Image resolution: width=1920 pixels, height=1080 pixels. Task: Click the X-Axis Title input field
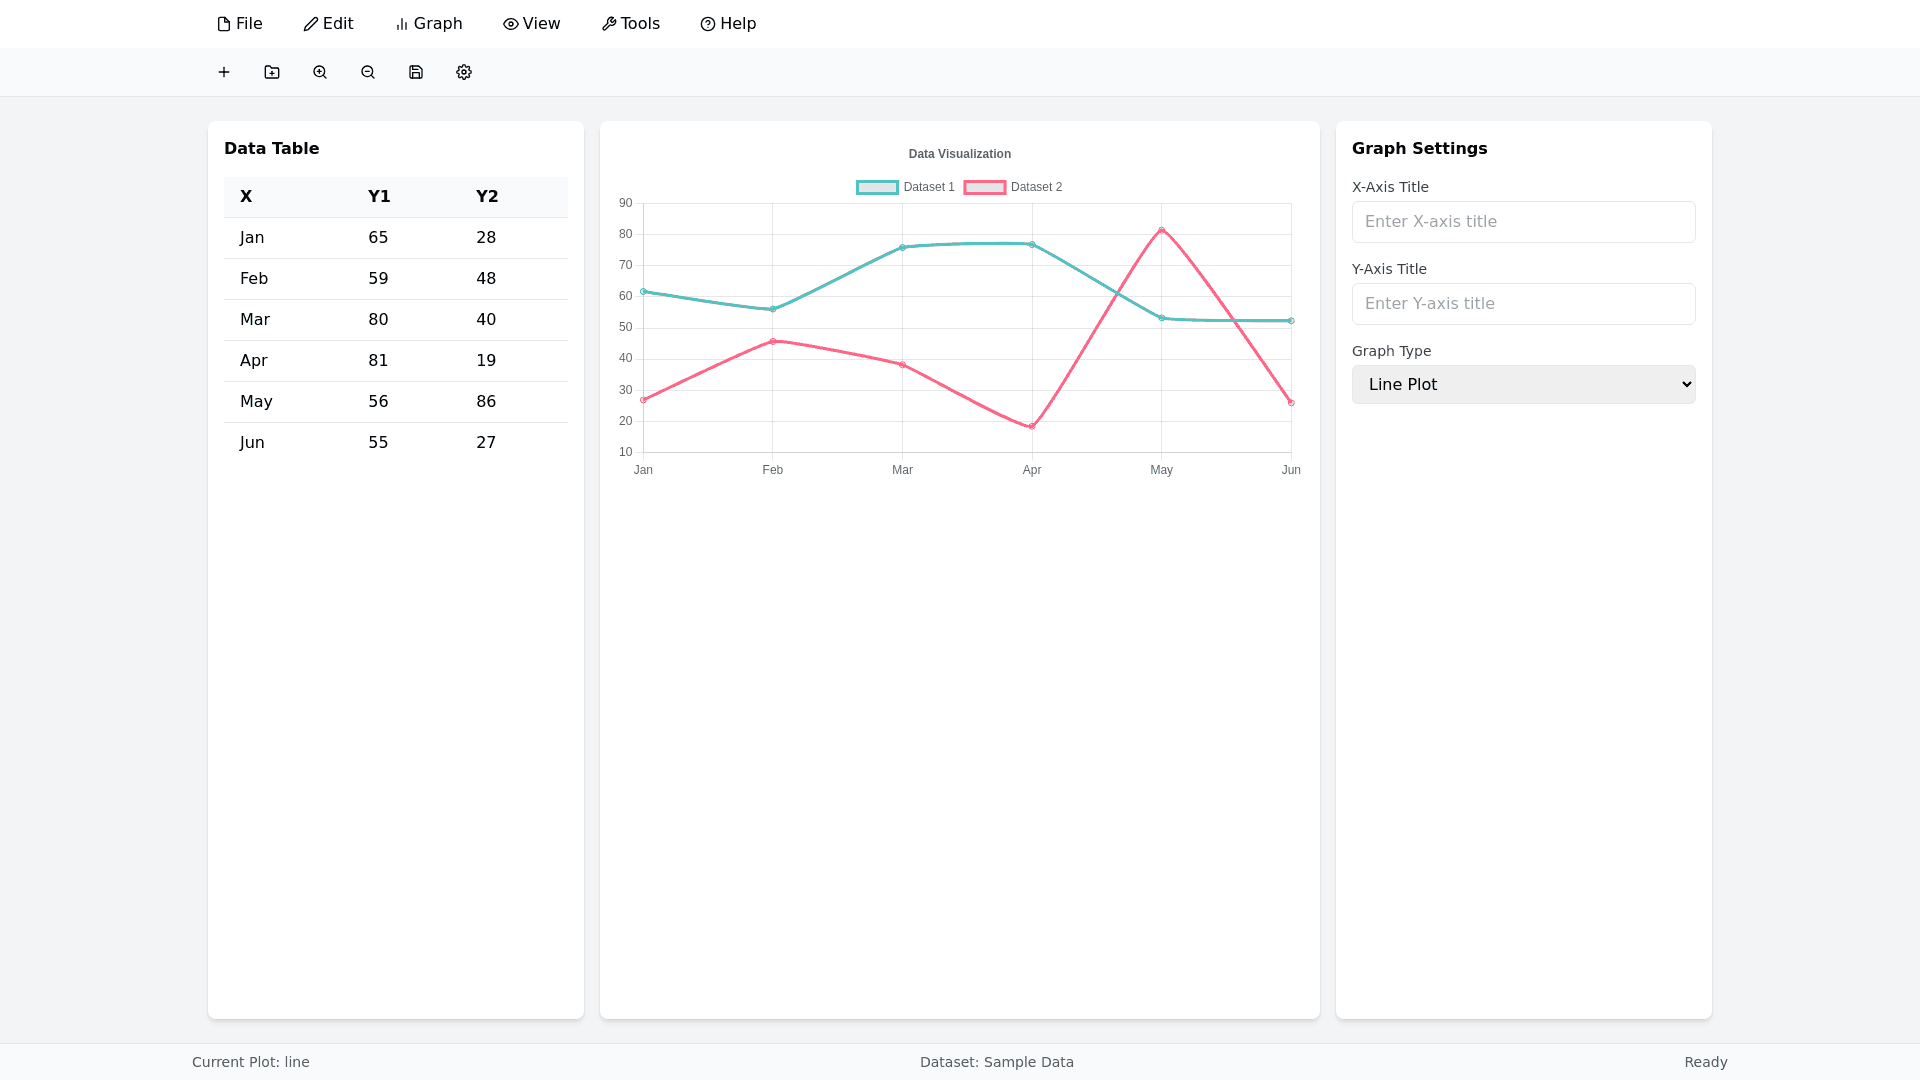coord(1522,222)
